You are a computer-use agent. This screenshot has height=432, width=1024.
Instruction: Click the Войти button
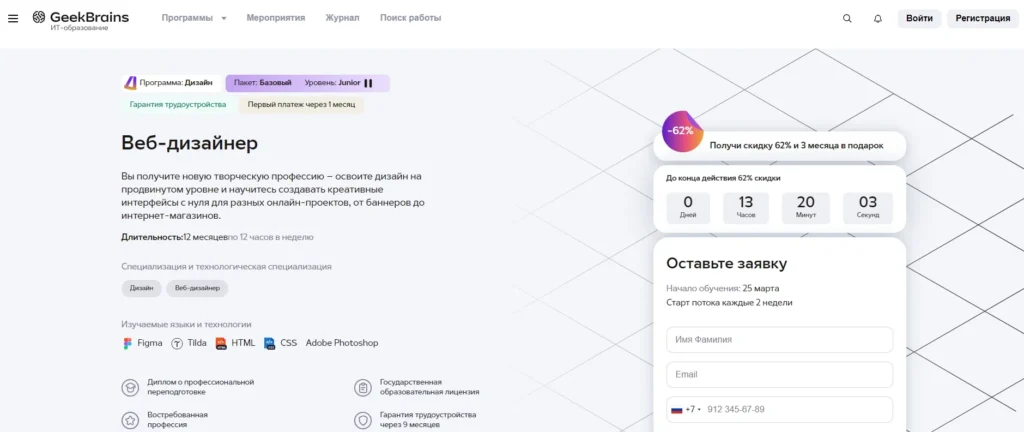coord(920,18)
